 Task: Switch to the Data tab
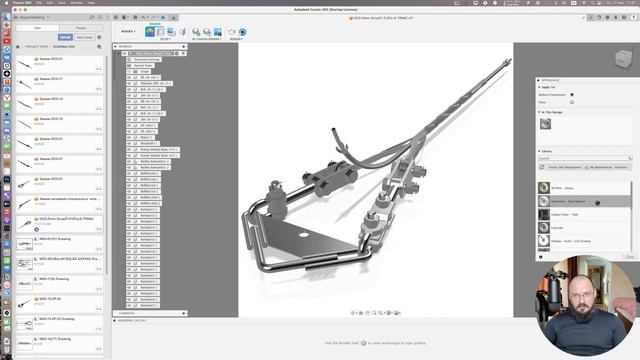point(38,28)
